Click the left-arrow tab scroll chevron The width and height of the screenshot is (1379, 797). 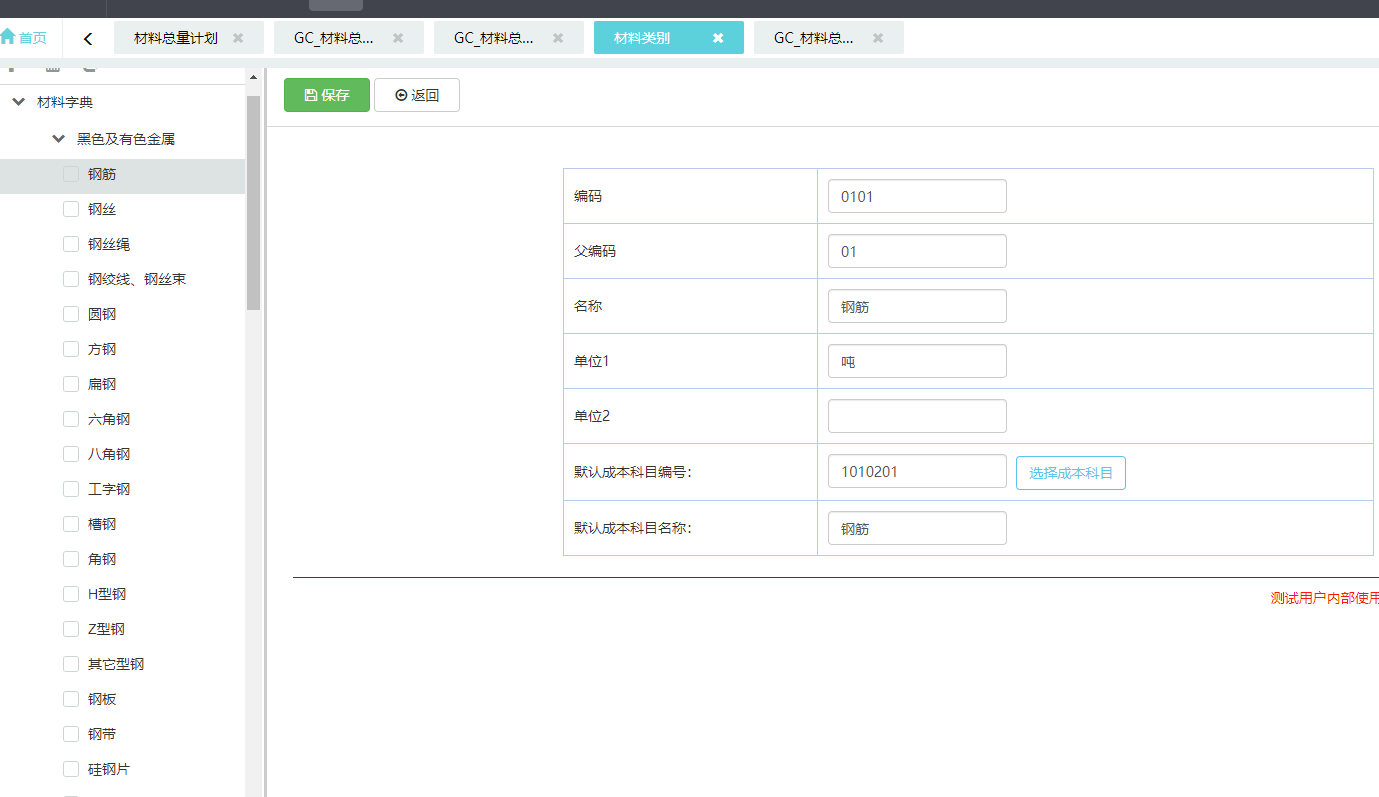click(88, 39)
